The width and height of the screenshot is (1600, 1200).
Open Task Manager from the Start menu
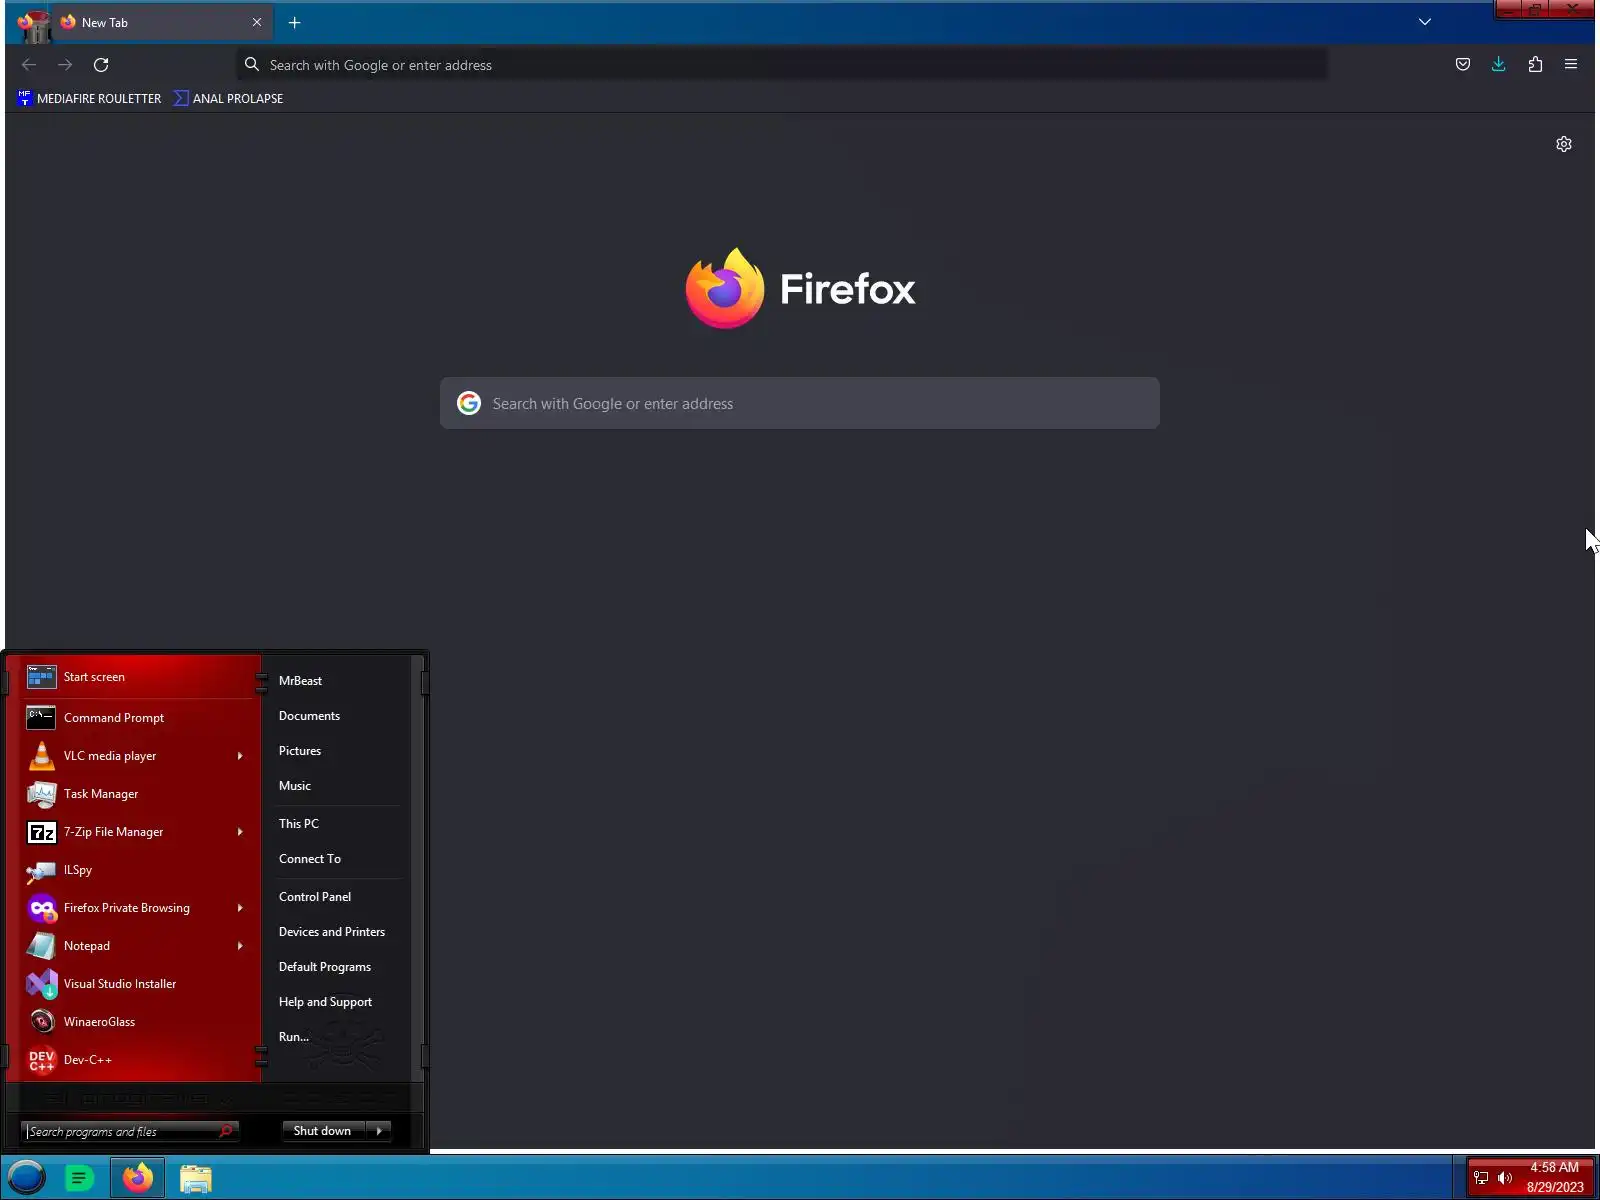[x=134, y=794]
